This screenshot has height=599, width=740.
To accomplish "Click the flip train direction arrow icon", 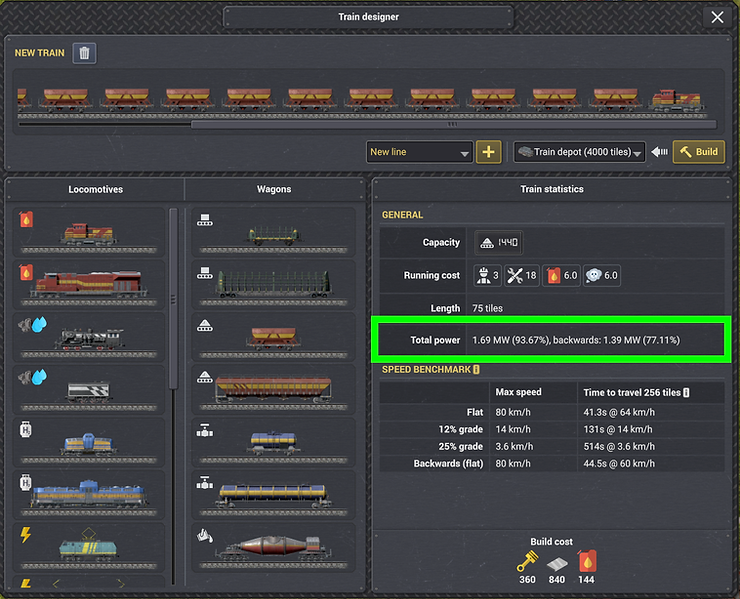I will click(659, 152).
